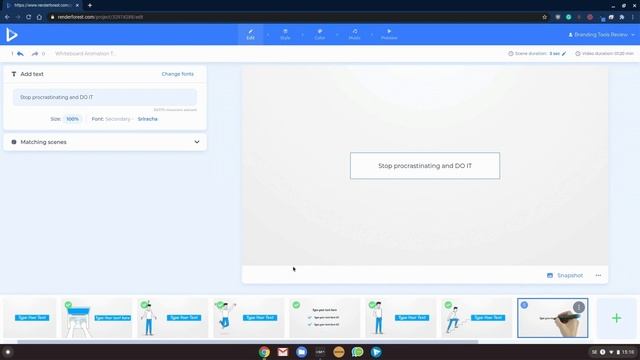Open the Chrome three-dot menu
The width and height of the screenshot is (640, 360).
tap(633, 17)
